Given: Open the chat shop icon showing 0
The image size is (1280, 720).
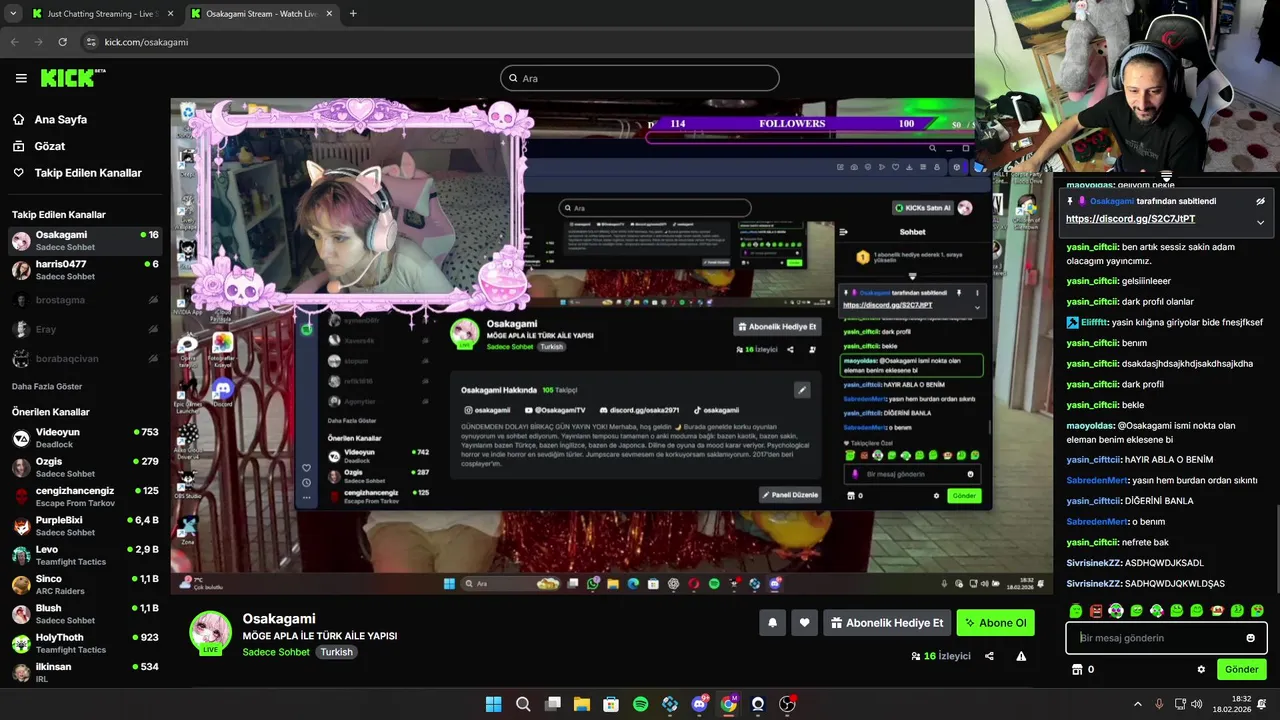Looking at the screenshot, I should click(1084, 669).
